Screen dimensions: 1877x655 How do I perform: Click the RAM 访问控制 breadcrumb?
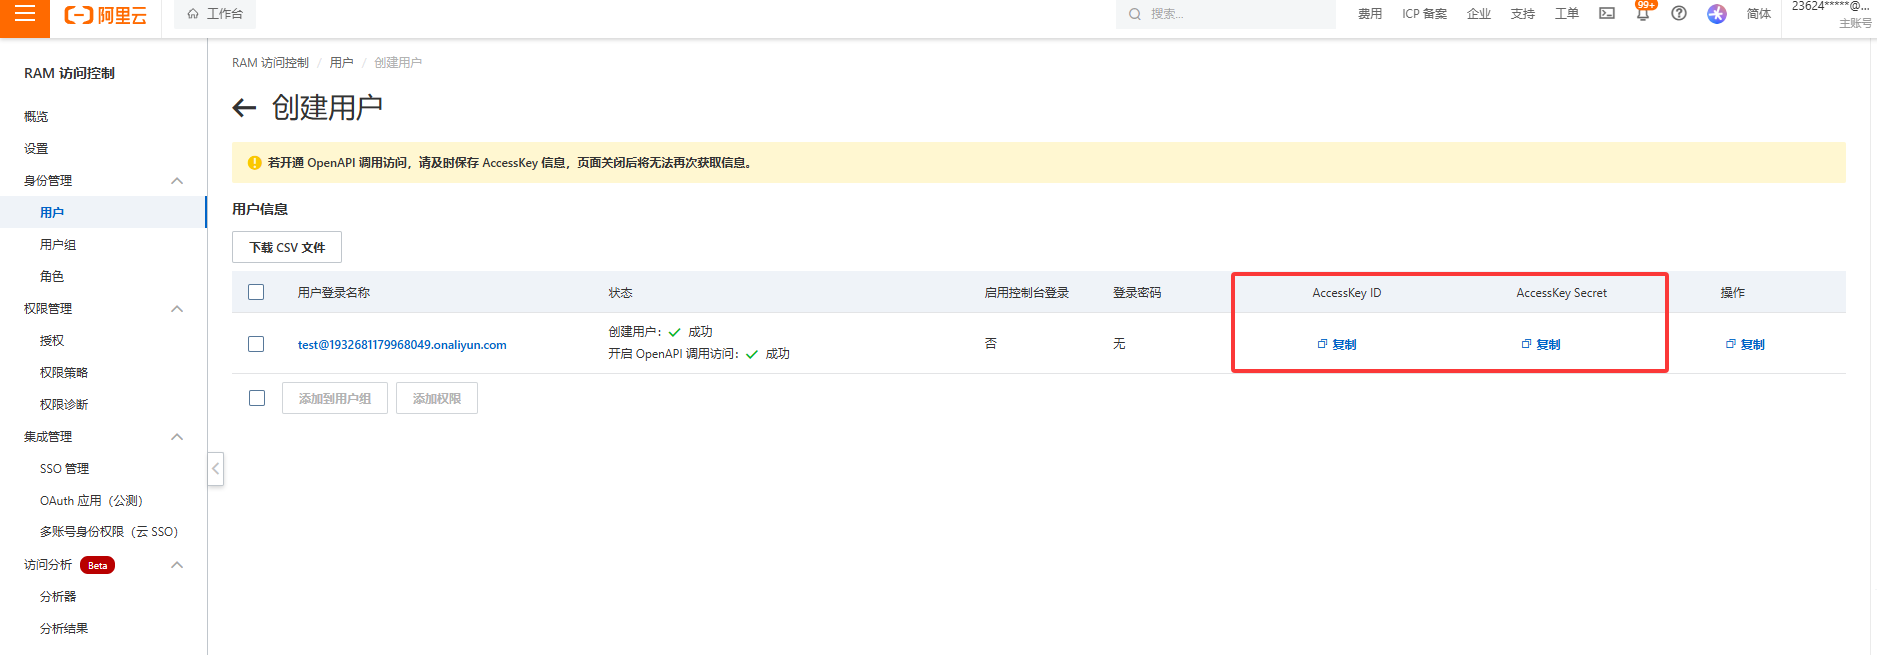click(x=270, y=63)
